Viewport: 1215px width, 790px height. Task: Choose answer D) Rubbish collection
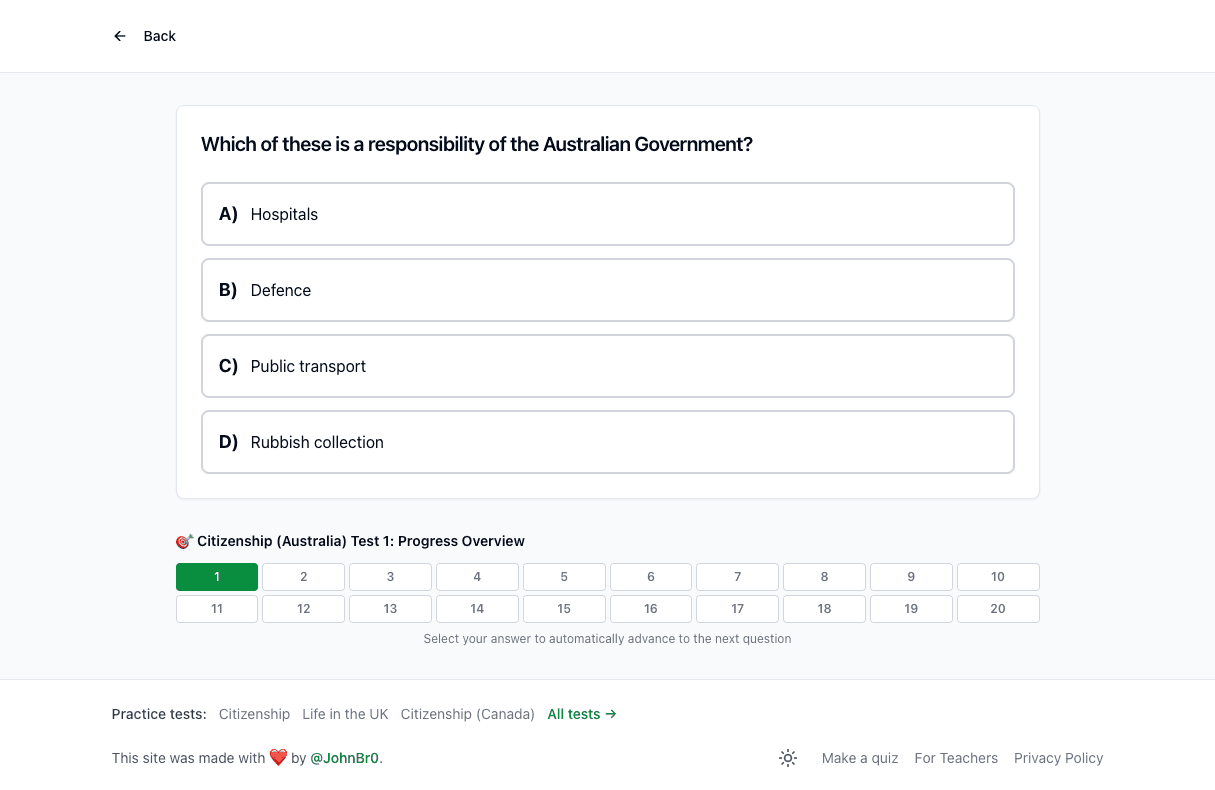coord(608,442)
